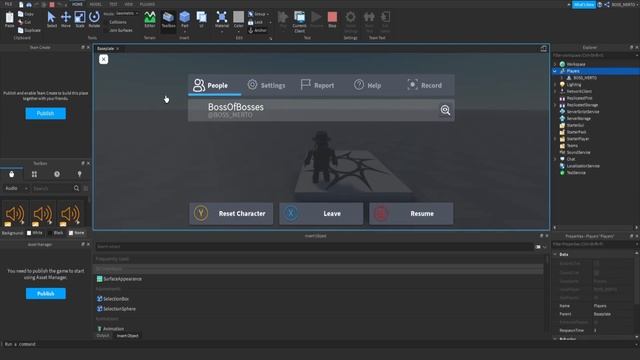
Task: Open Toolbox inventory grid tab
Action: point(34,174)
